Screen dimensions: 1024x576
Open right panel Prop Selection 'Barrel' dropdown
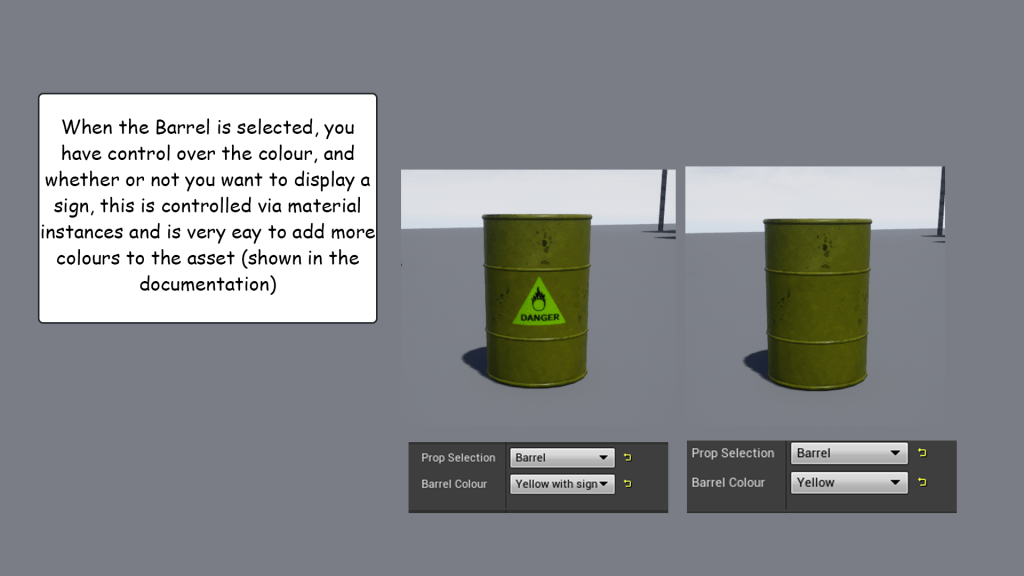pyautogui.click(x=848, y=453)
